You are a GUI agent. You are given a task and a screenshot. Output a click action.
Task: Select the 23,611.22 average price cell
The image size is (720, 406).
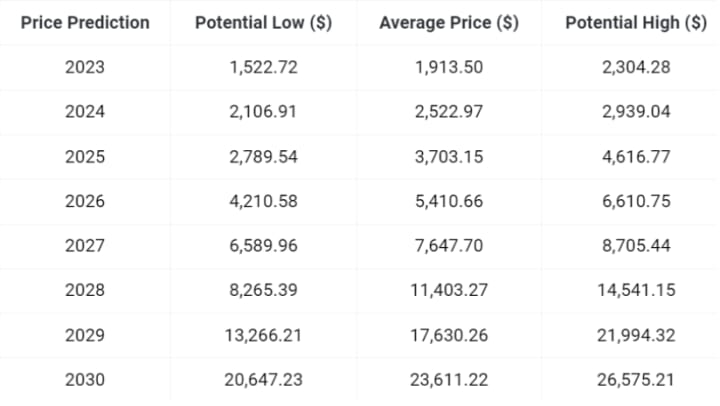tap(449, 379)
